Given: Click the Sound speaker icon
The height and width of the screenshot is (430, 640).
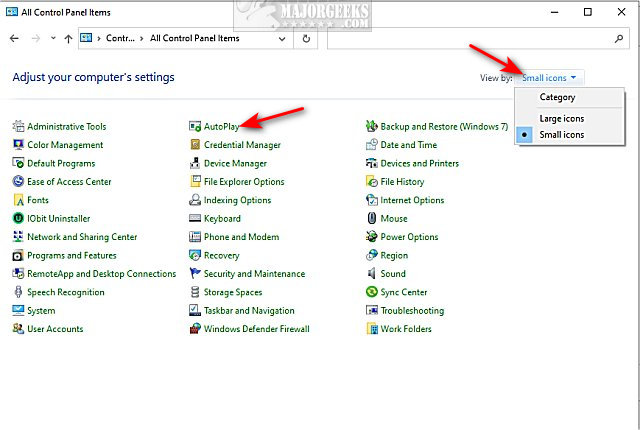Looking at the screenshot, I should (372, 273).
